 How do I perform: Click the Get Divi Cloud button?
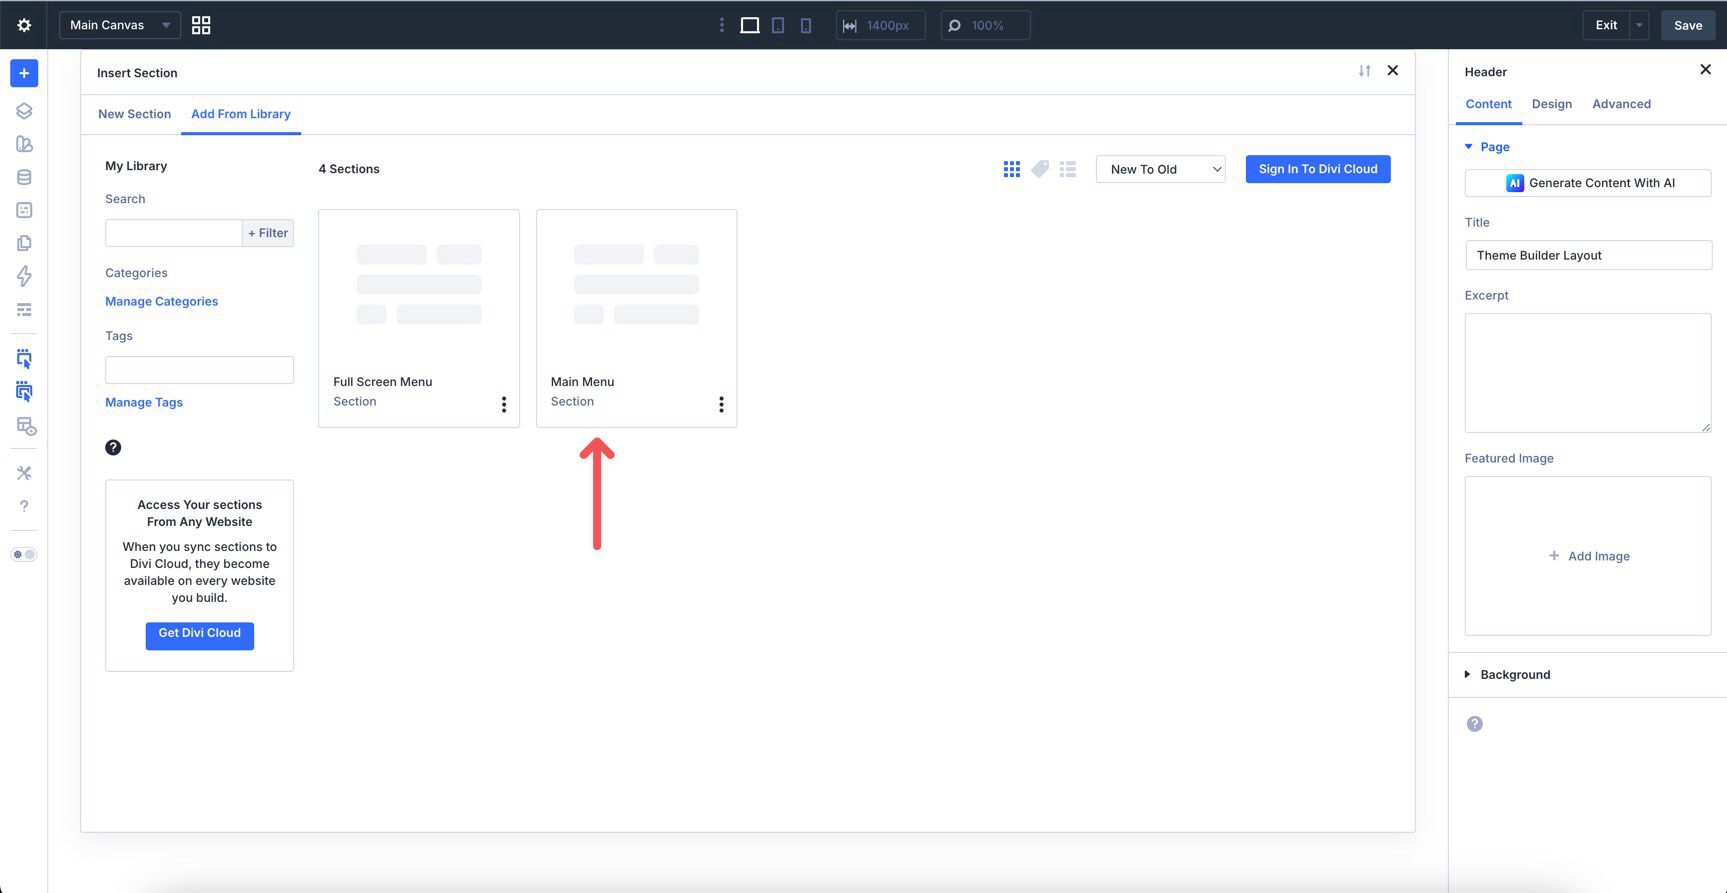pos(200,634)
